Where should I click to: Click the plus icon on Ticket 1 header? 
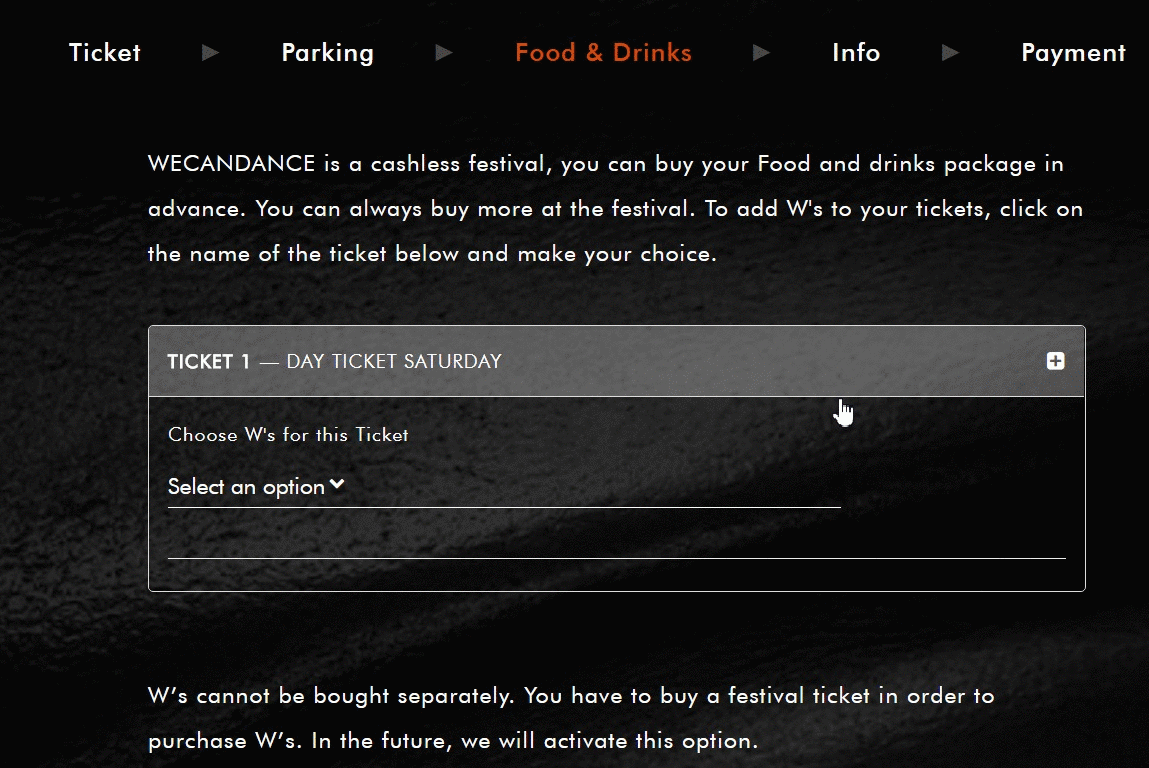(1055, 361)
